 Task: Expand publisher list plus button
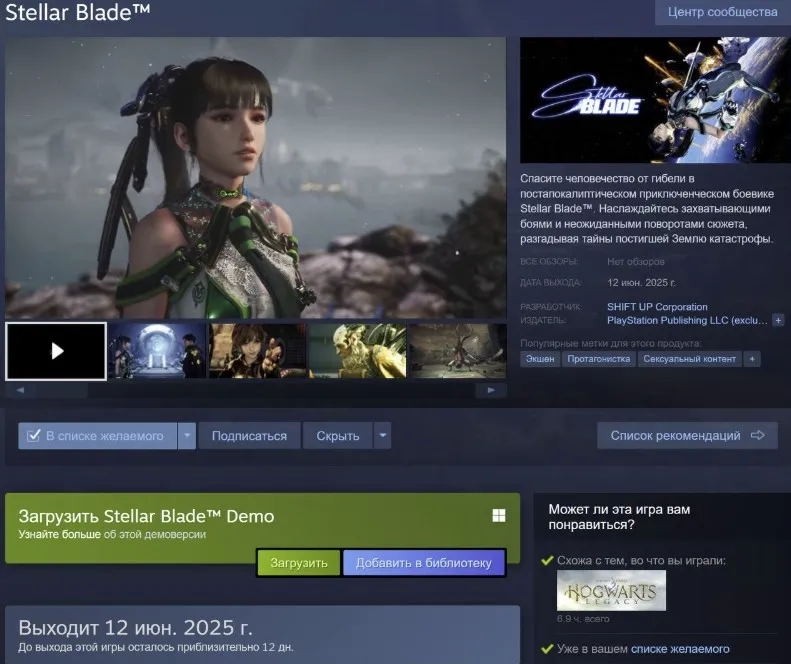pyautogui.click(x=778, y=320)
